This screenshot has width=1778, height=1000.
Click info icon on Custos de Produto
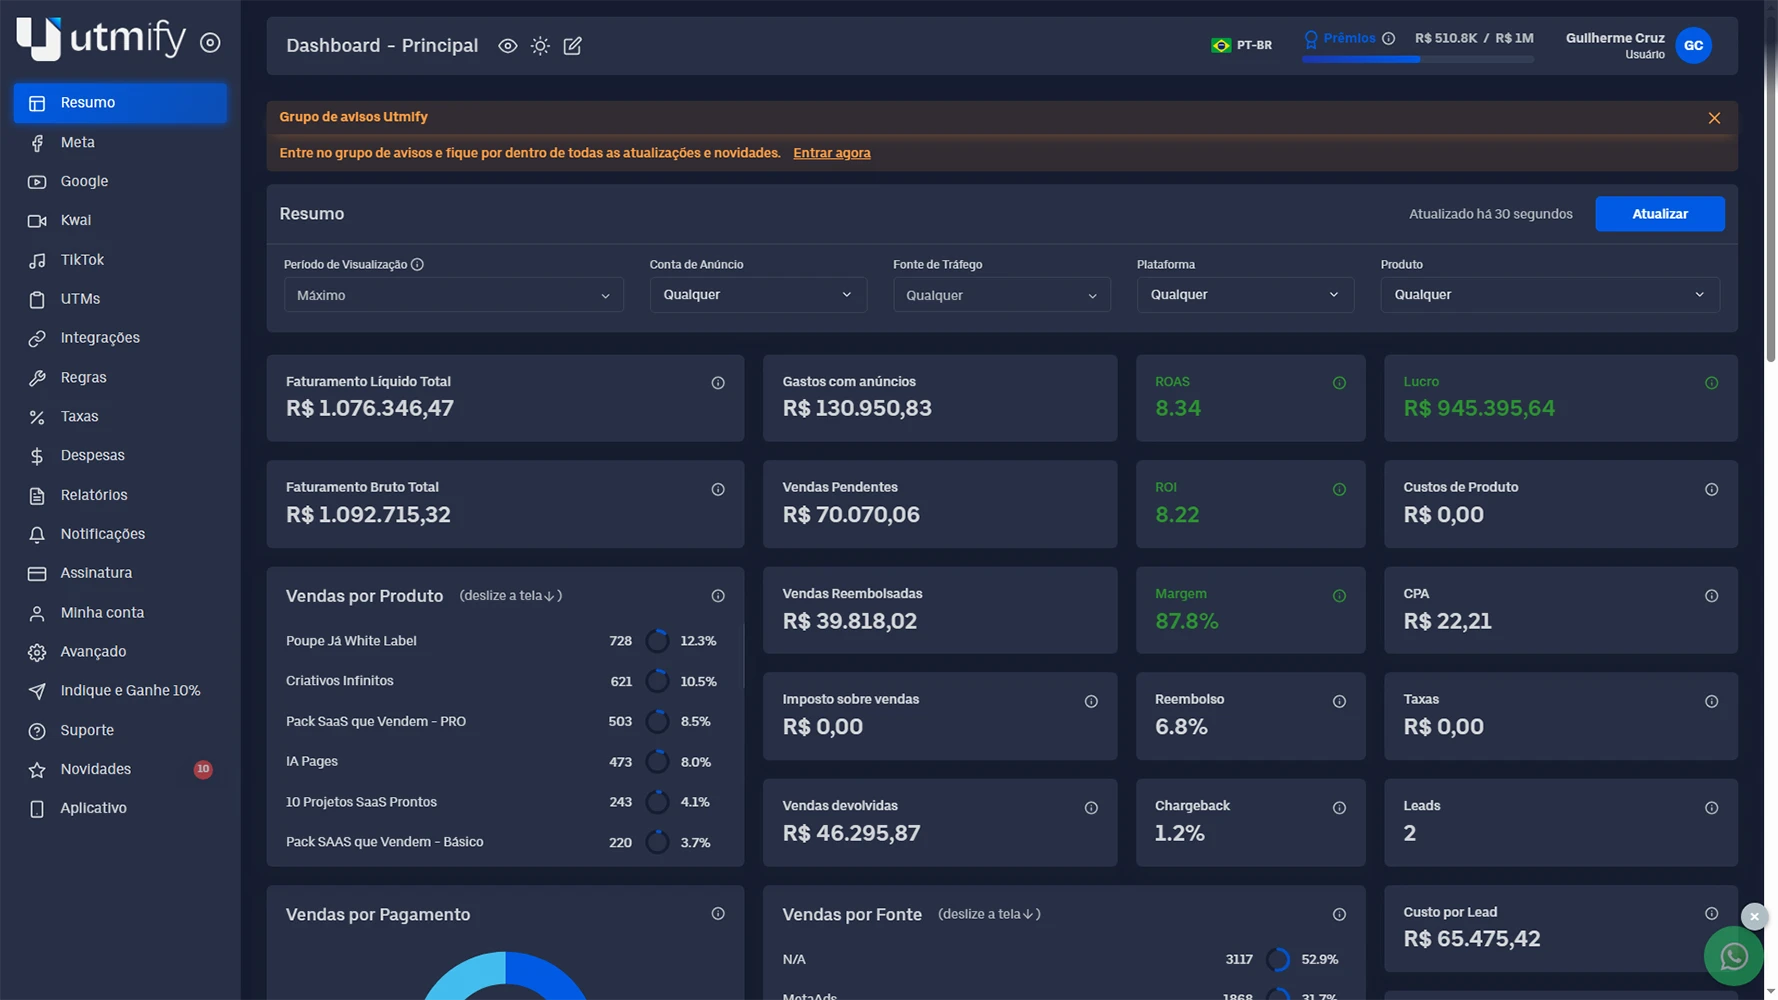pyautogui.click(x=1711, y=489)
